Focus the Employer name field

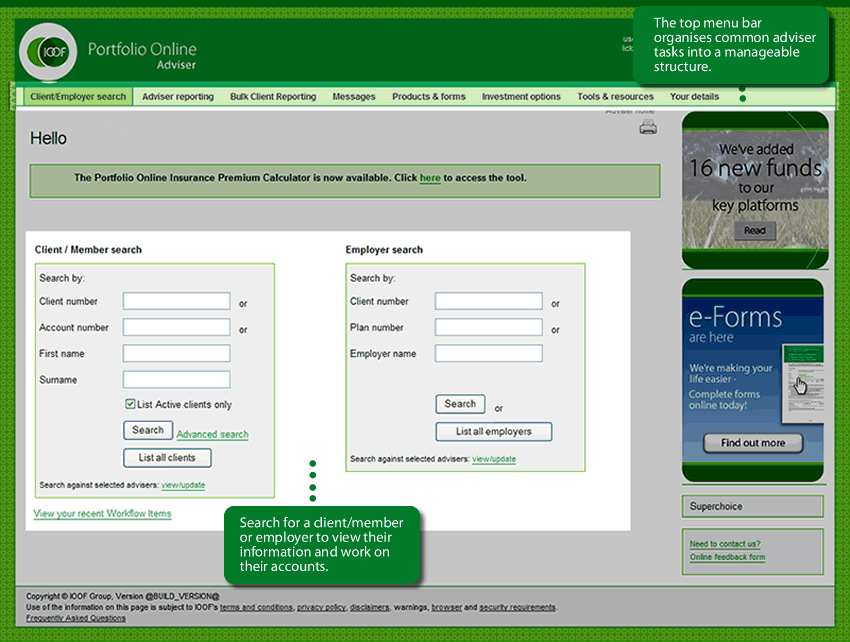point(489,353)
